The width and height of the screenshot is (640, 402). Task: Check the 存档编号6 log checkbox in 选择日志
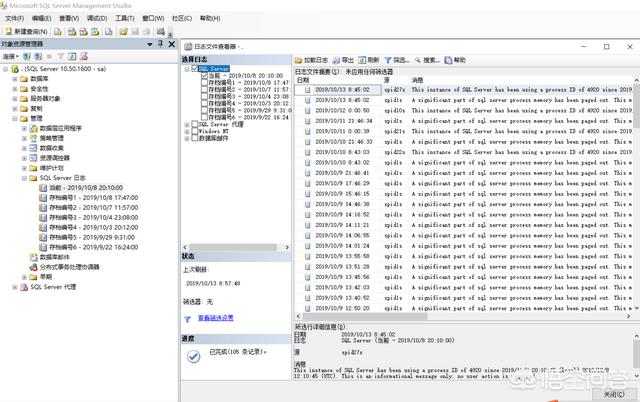pyautogui.click(x=204, y=117)
